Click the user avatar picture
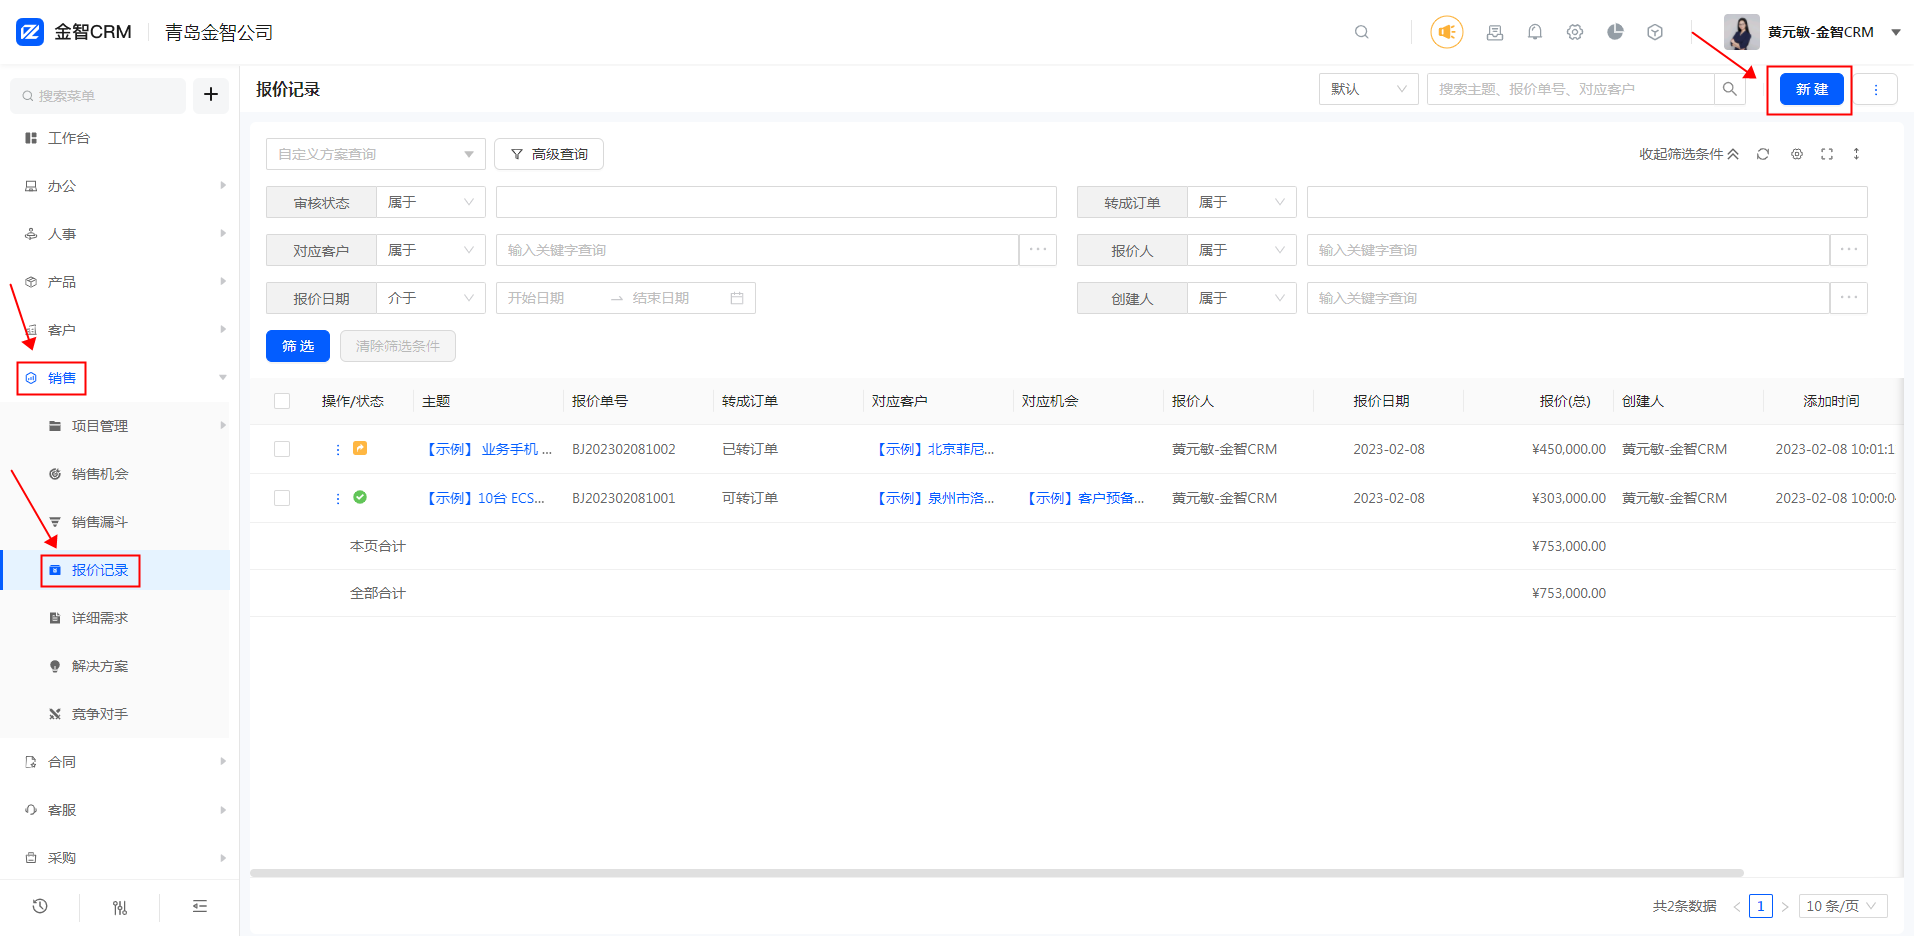Screen dimensions: 1914x936 pyautogui.click(x=1741, y=32)
